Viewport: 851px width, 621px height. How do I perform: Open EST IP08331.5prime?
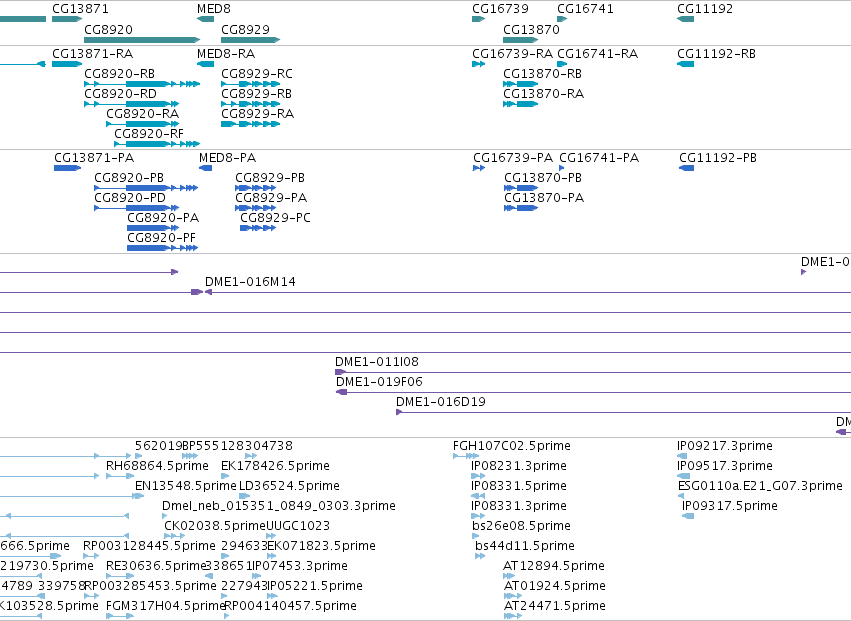click(x=519, y=486)
